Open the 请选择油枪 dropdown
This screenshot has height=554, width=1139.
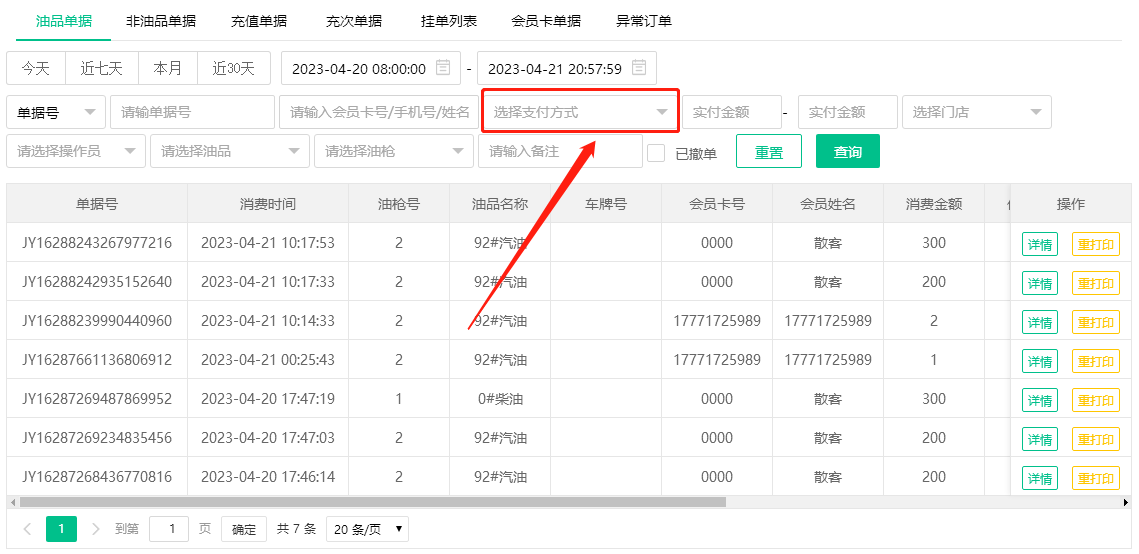point(394,151)
